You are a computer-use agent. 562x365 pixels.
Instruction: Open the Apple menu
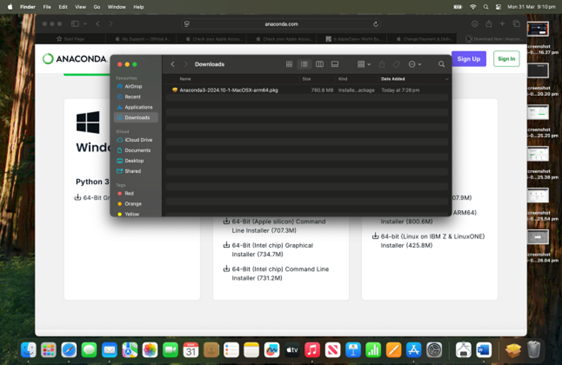click(x=10, y=7)
